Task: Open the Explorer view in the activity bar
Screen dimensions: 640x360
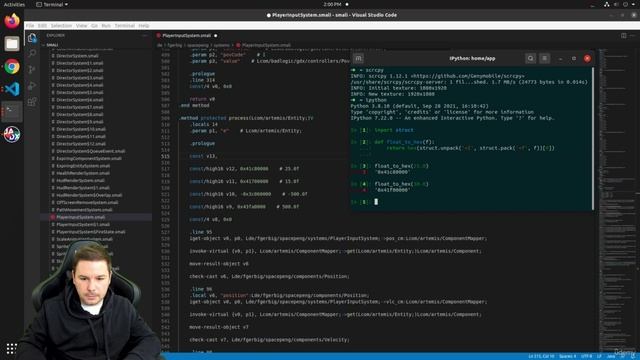Action: [32, 38]
